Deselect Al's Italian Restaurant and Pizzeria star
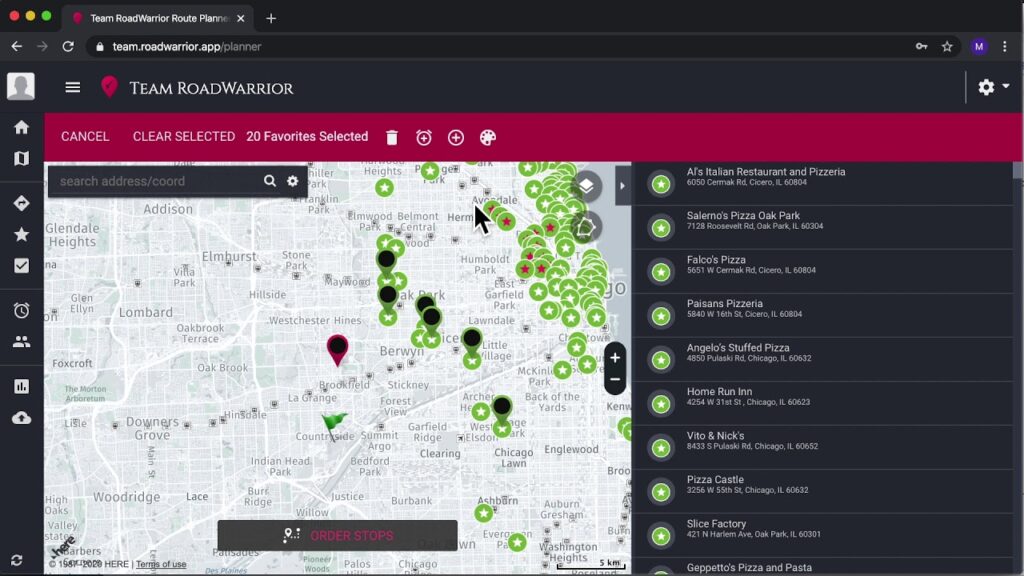The image size is (1024, 576). (661, 184)
